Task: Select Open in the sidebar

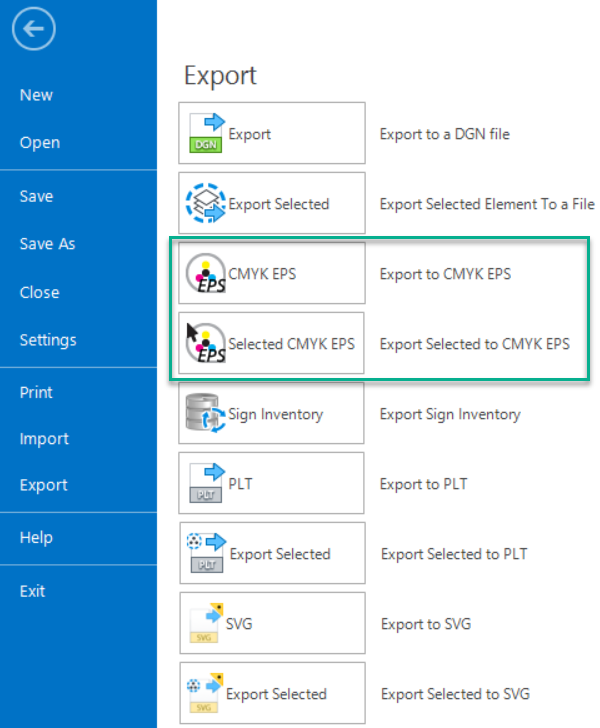Action: [x=39, y=143]
